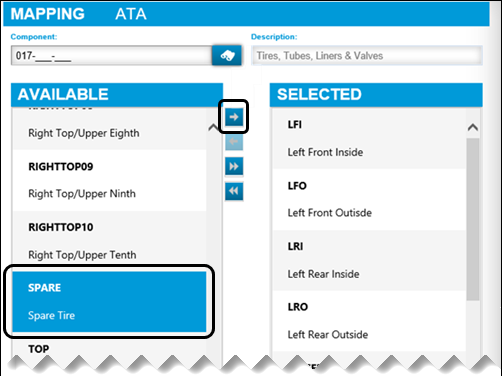Click the Selected list scroll-up arrow

[x=473, y=127]
